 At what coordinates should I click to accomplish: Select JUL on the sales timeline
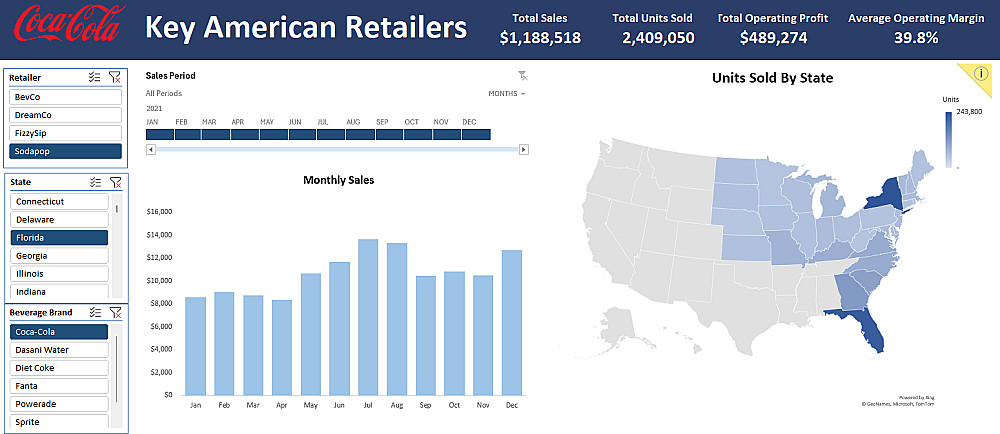pos(326,134)
